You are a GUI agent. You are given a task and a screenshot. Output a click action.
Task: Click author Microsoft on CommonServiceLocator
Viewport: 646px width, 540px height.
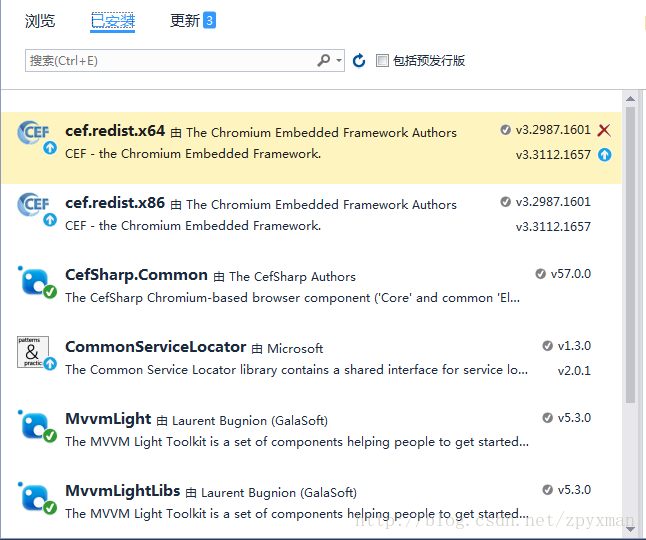point(295,349)
